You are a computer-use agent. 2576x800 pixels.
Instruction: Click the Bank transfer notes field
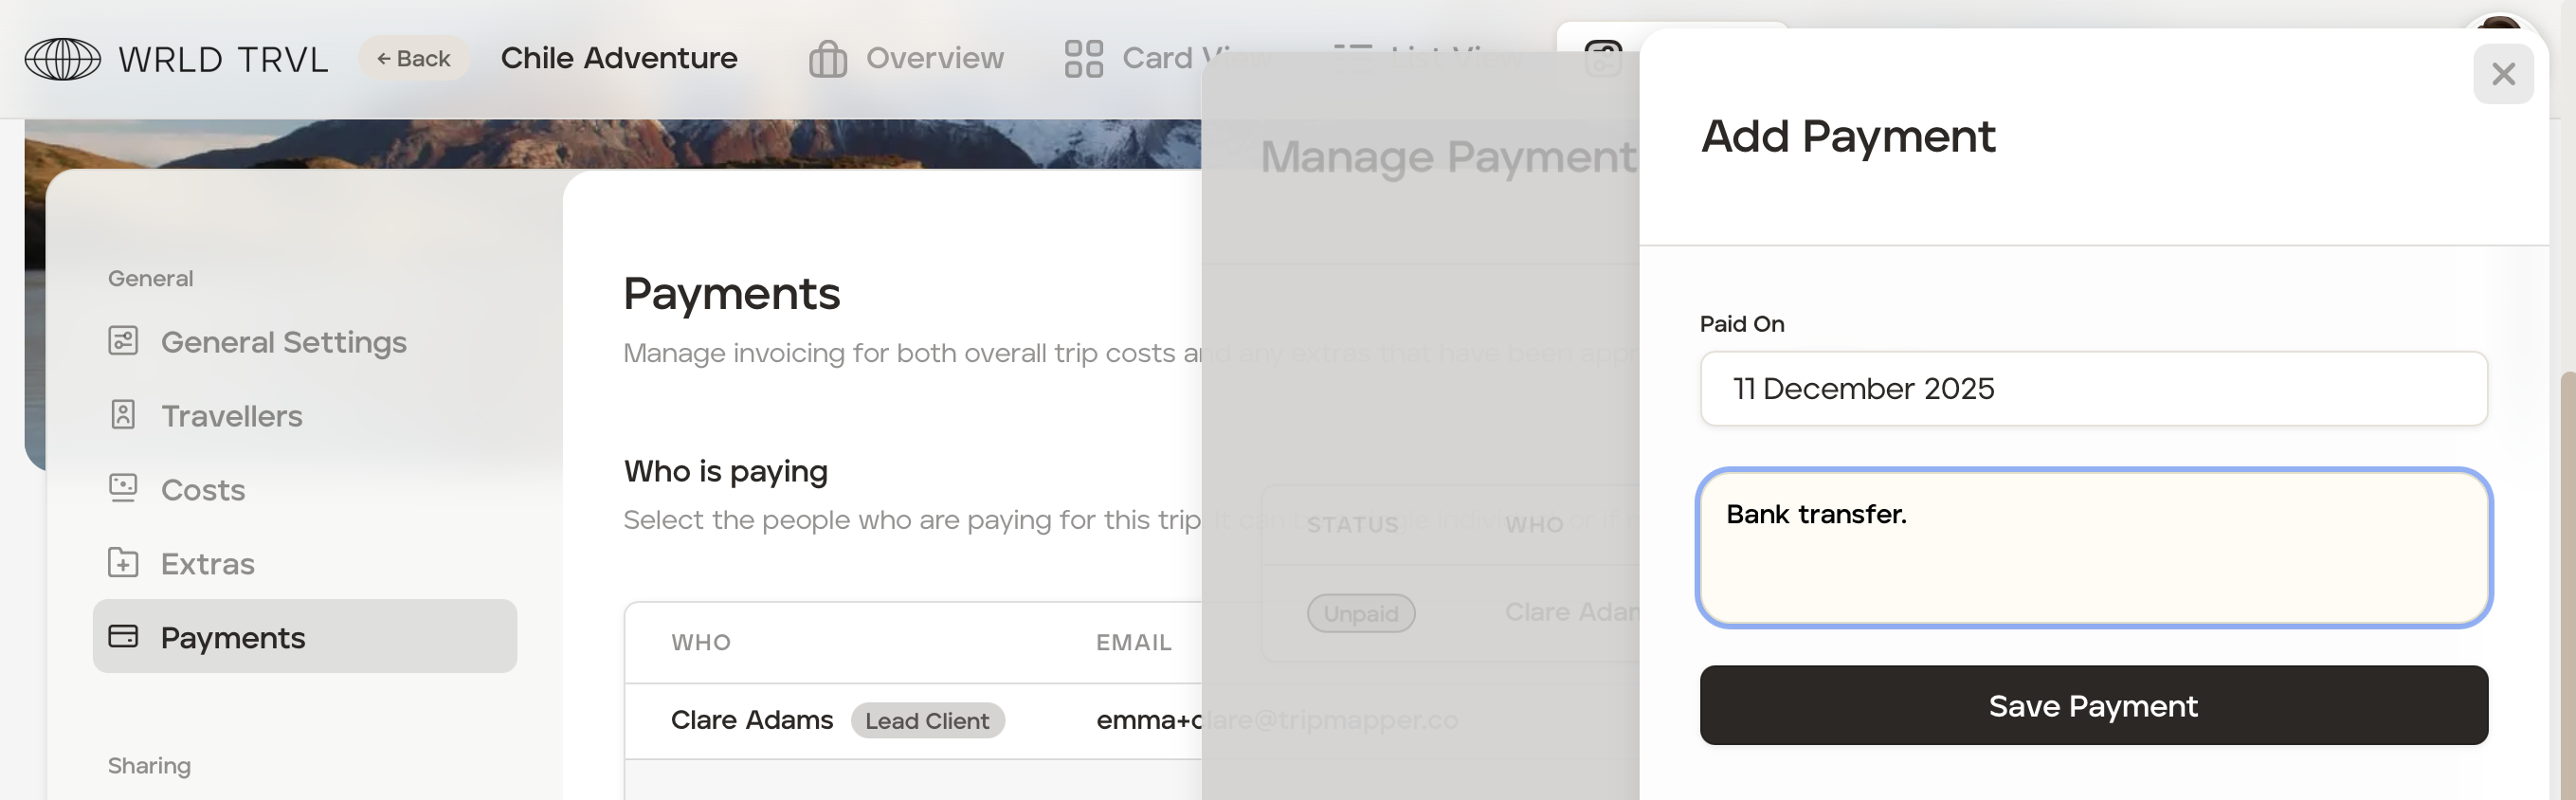coord(2093,548)
